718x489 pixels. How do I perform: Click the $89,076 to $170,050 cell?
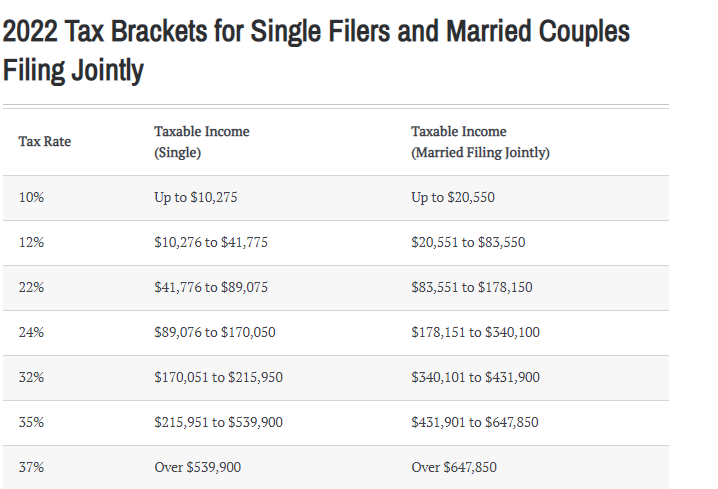pyautogui.click(x=215, y=332)
